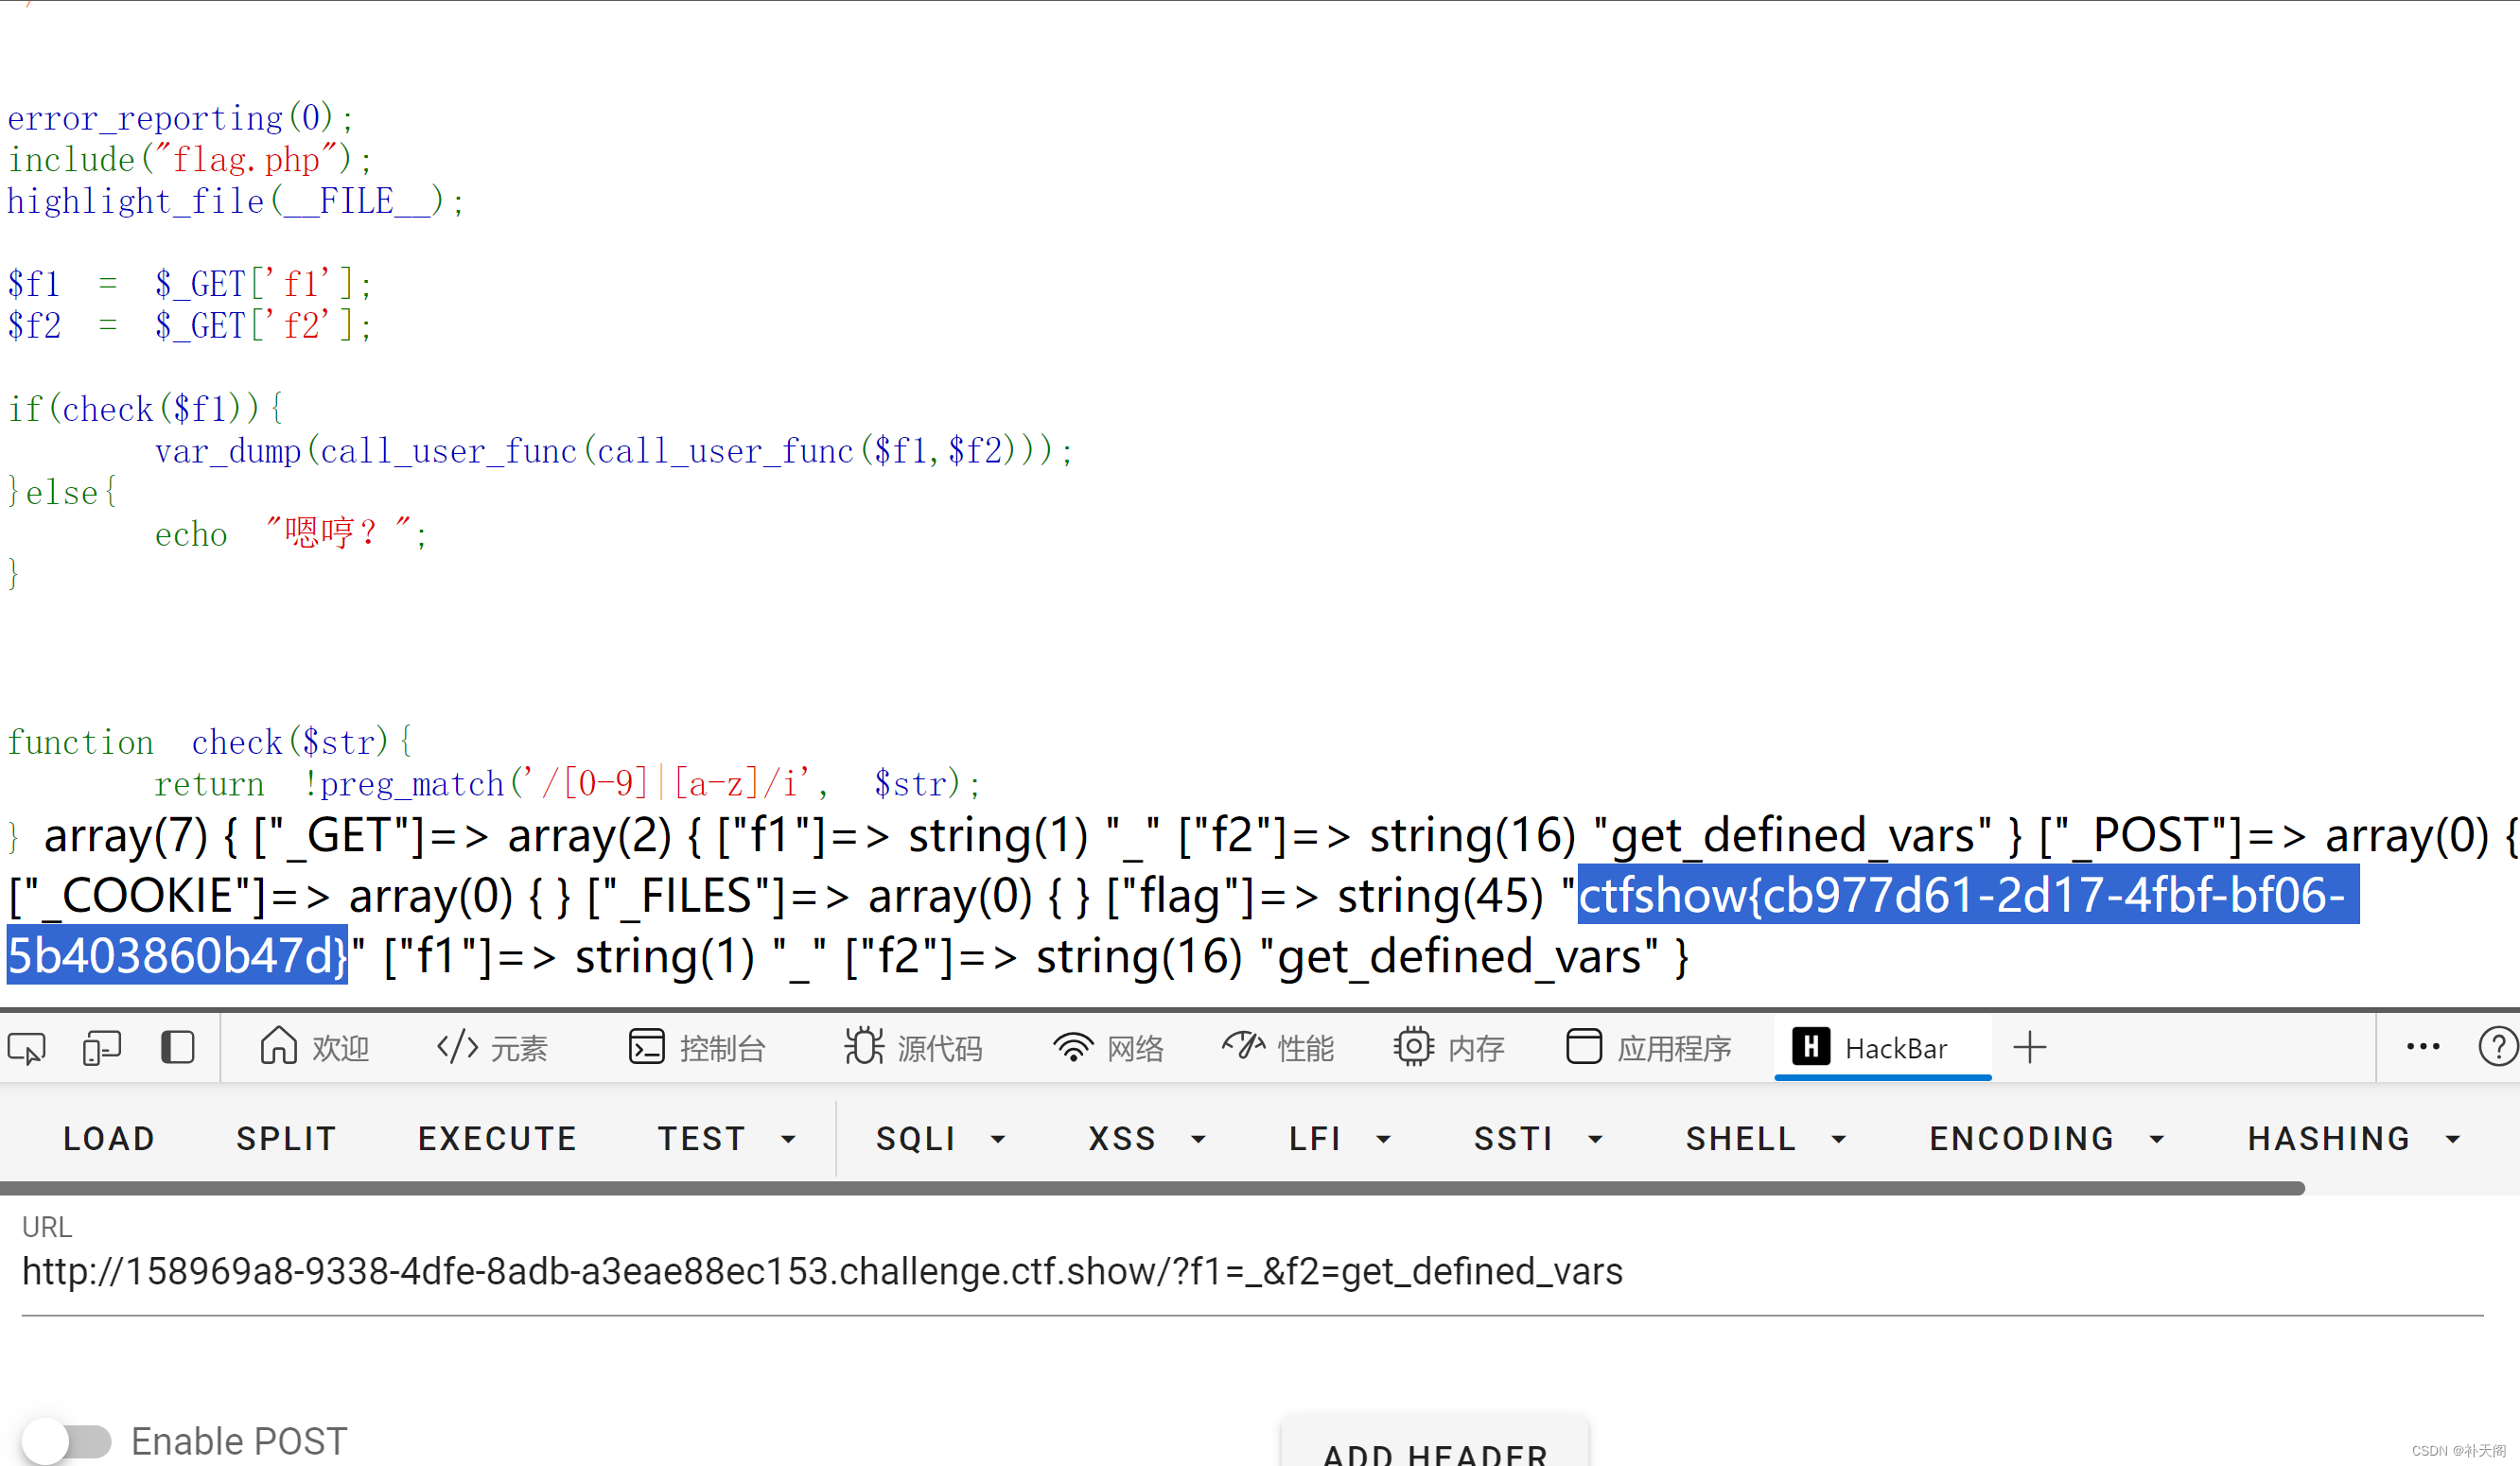Toggle the device emulation icon
Image resolution: width=2520 pixels, height=1466 pixels.
click(x=100, y=1047)
